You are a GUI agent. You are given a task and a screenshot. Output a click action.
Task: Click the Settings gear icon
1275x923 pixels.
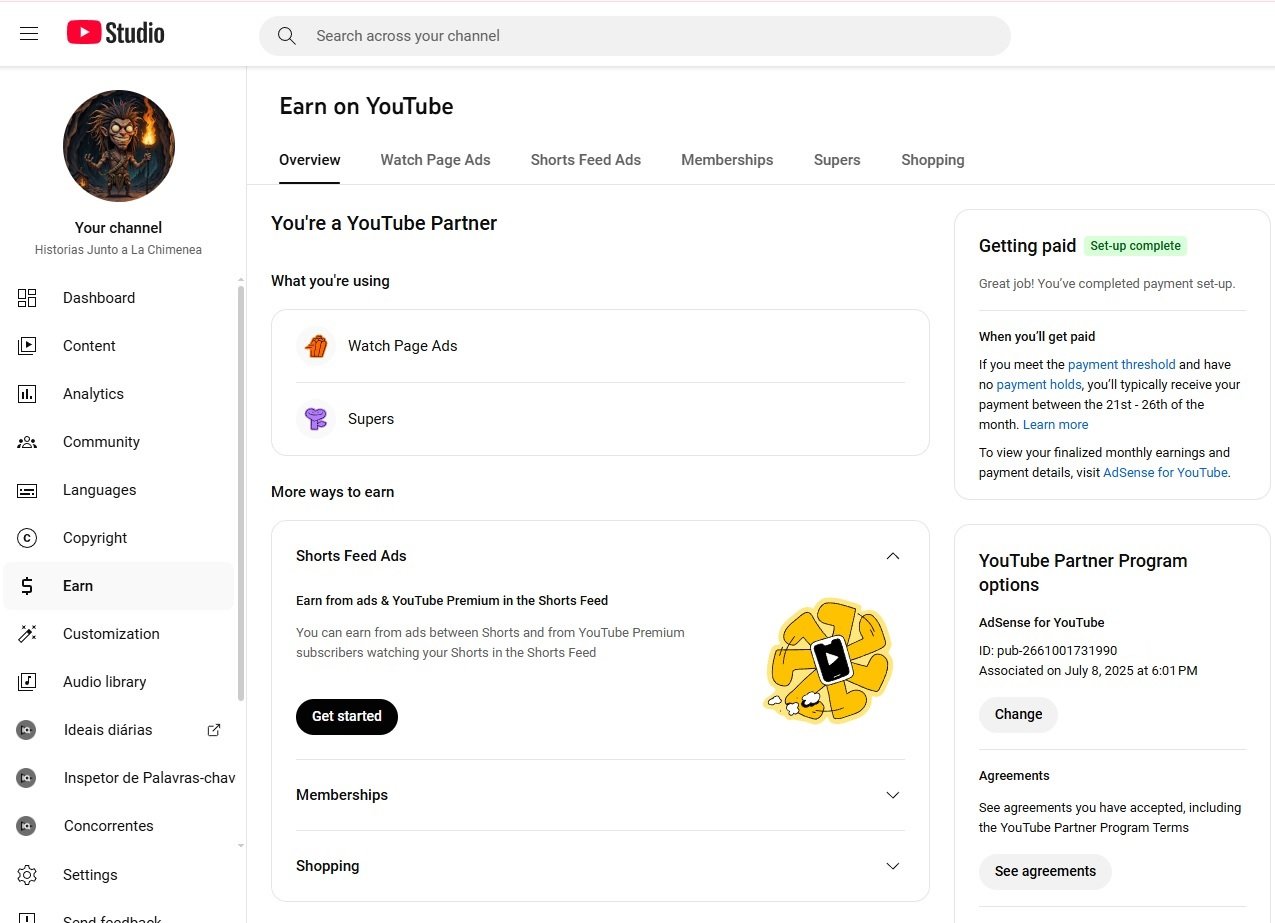point(27,875)
